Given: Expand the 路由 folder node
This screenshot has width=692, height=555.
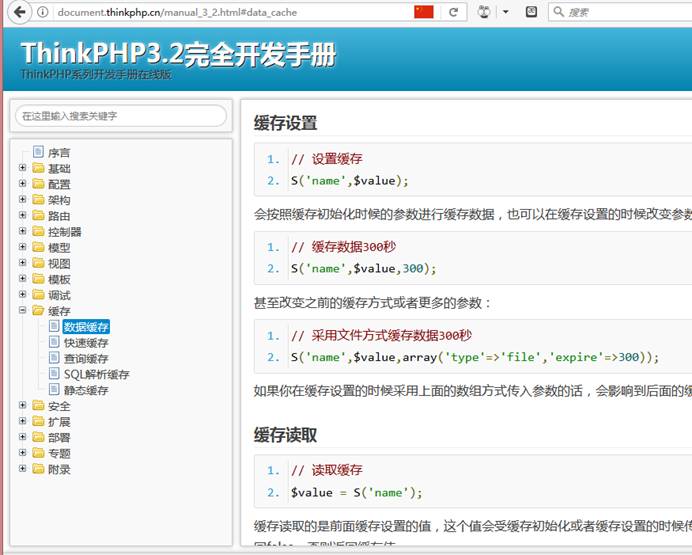Looking at the screenshot, I should pos(23,215).
